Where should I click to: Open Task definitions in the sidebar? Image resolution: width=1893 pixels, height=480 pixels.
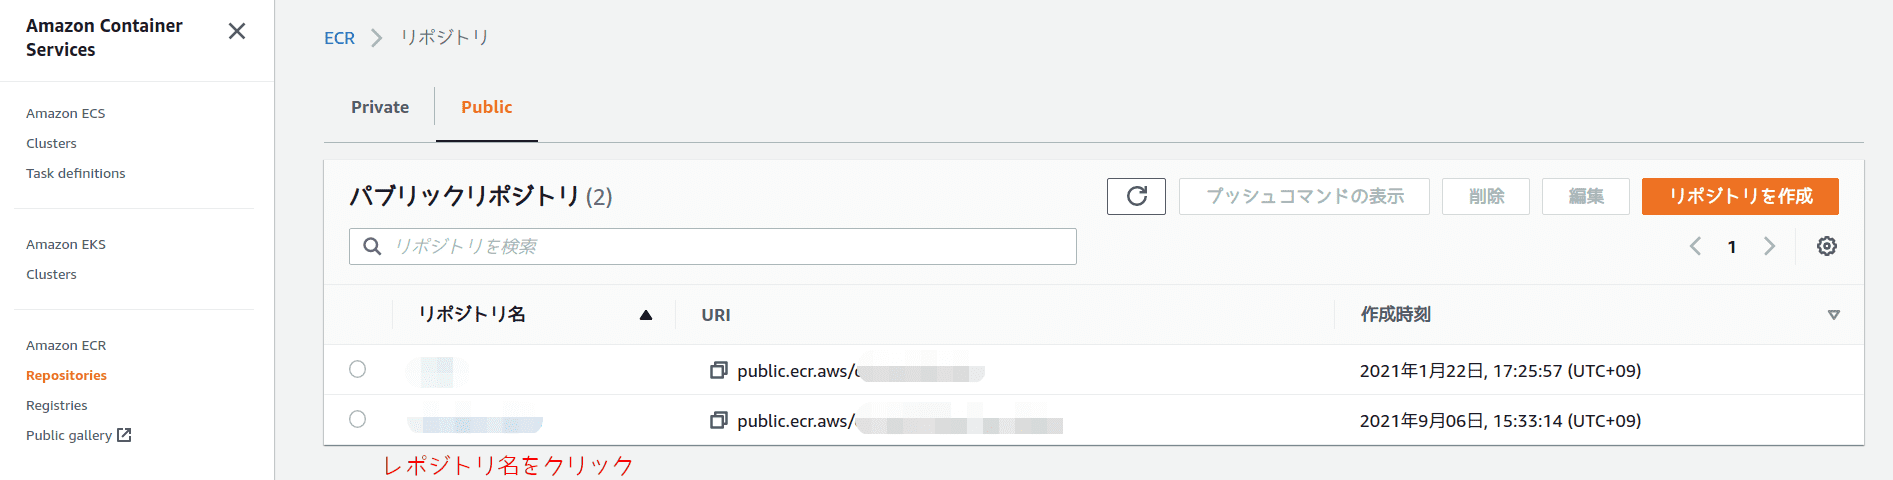[76, 173]
